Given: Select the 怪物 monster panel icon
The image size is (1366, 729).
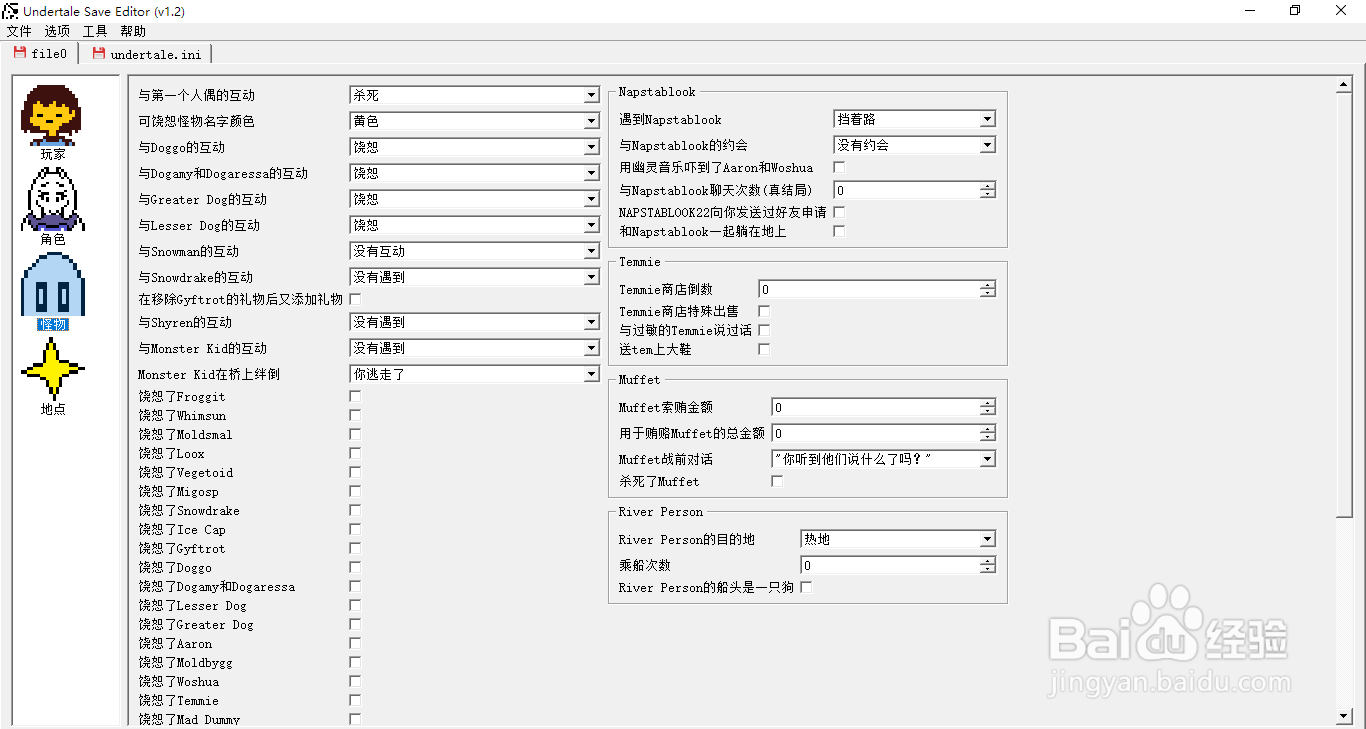Looking at the screenshot, I should point(52,285).
